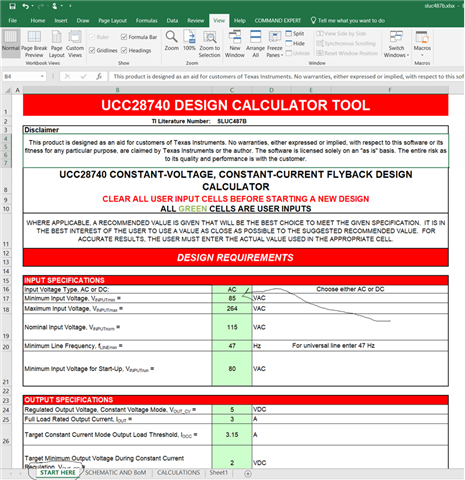Switch to Page Break Preview
The width and height of the screenshot is (465, 480).
click(x=34, y=44)
